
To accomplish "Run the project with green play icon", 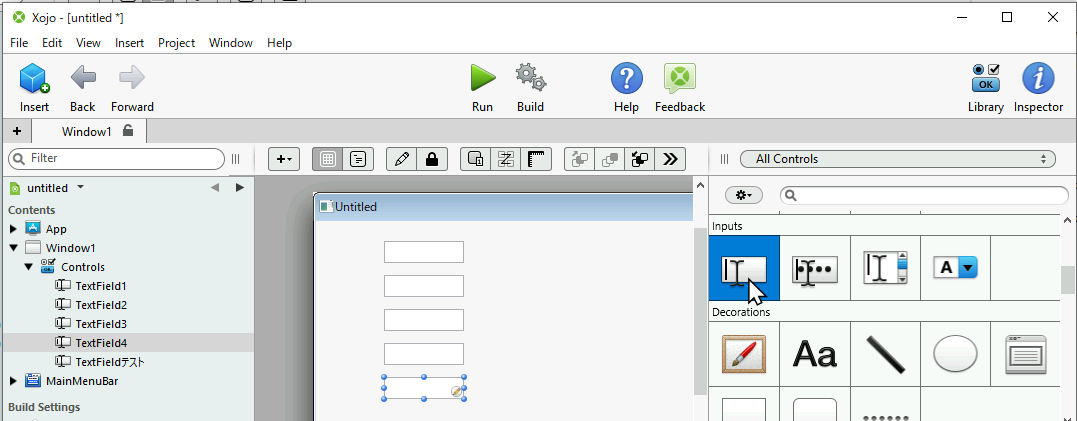I will (483, 78).
